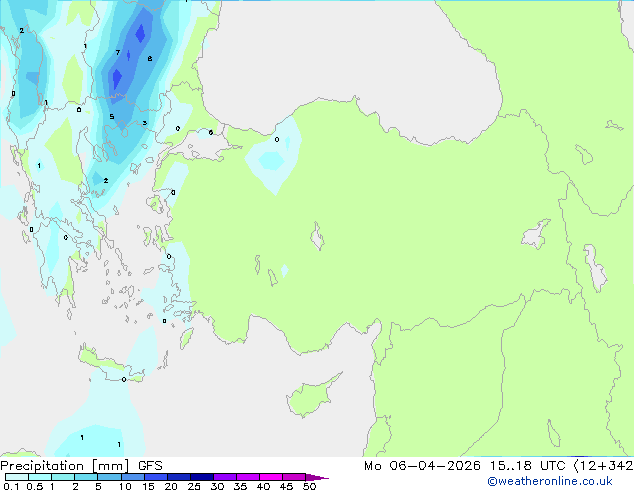Select the 'Precipitation [mm] GFS' title text
The width and height of the screenshot is (634, 490).
tap(81, 466)
